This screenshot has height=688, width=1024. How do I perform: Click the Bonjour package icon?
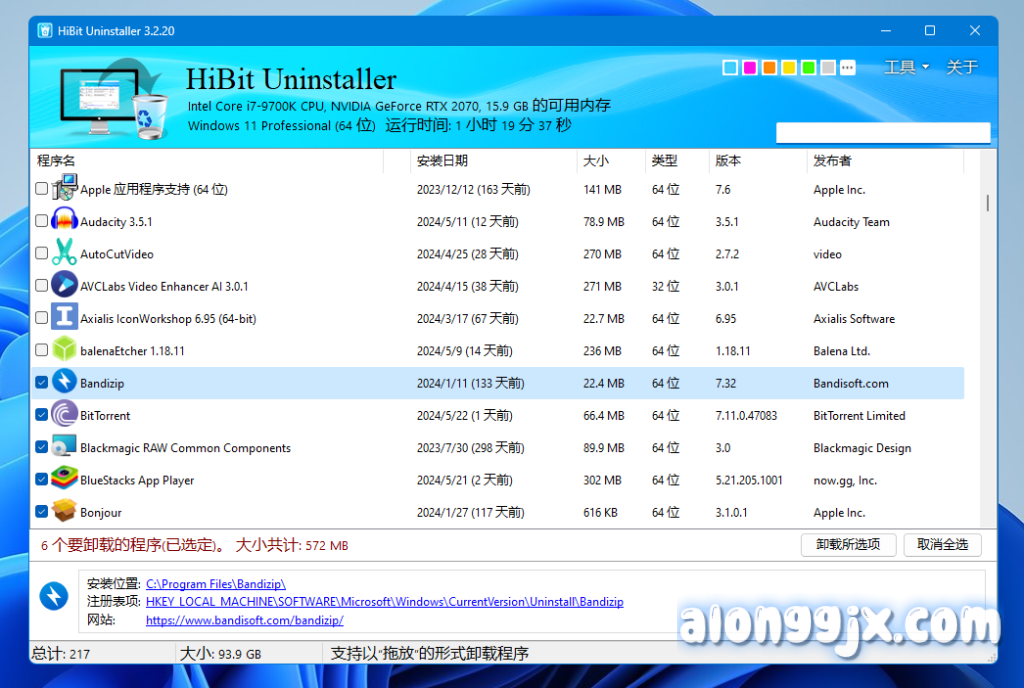coord(65,512)
